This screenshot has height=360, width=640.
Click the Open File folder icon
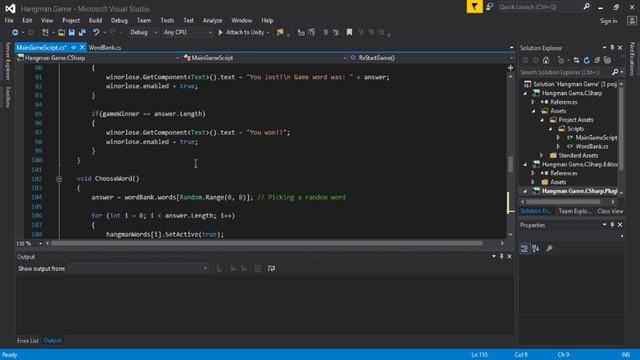click(61, 32)
